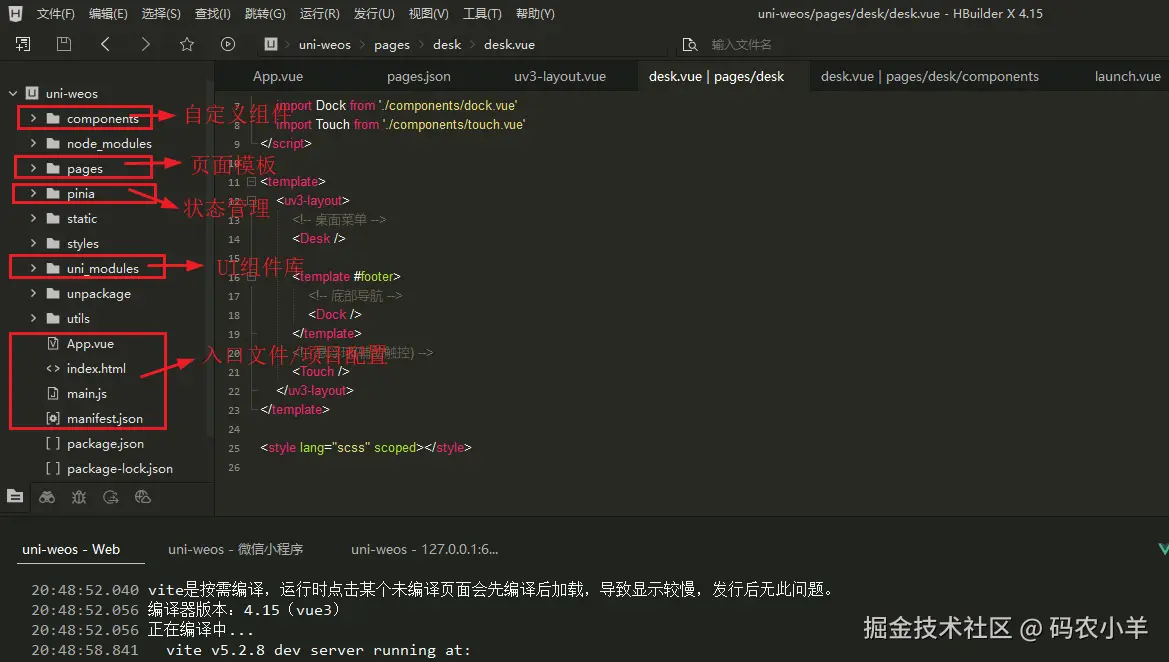Expand the unpackage folder chevron
This screenshot has height=662, width=1169.
coord(33,293)
